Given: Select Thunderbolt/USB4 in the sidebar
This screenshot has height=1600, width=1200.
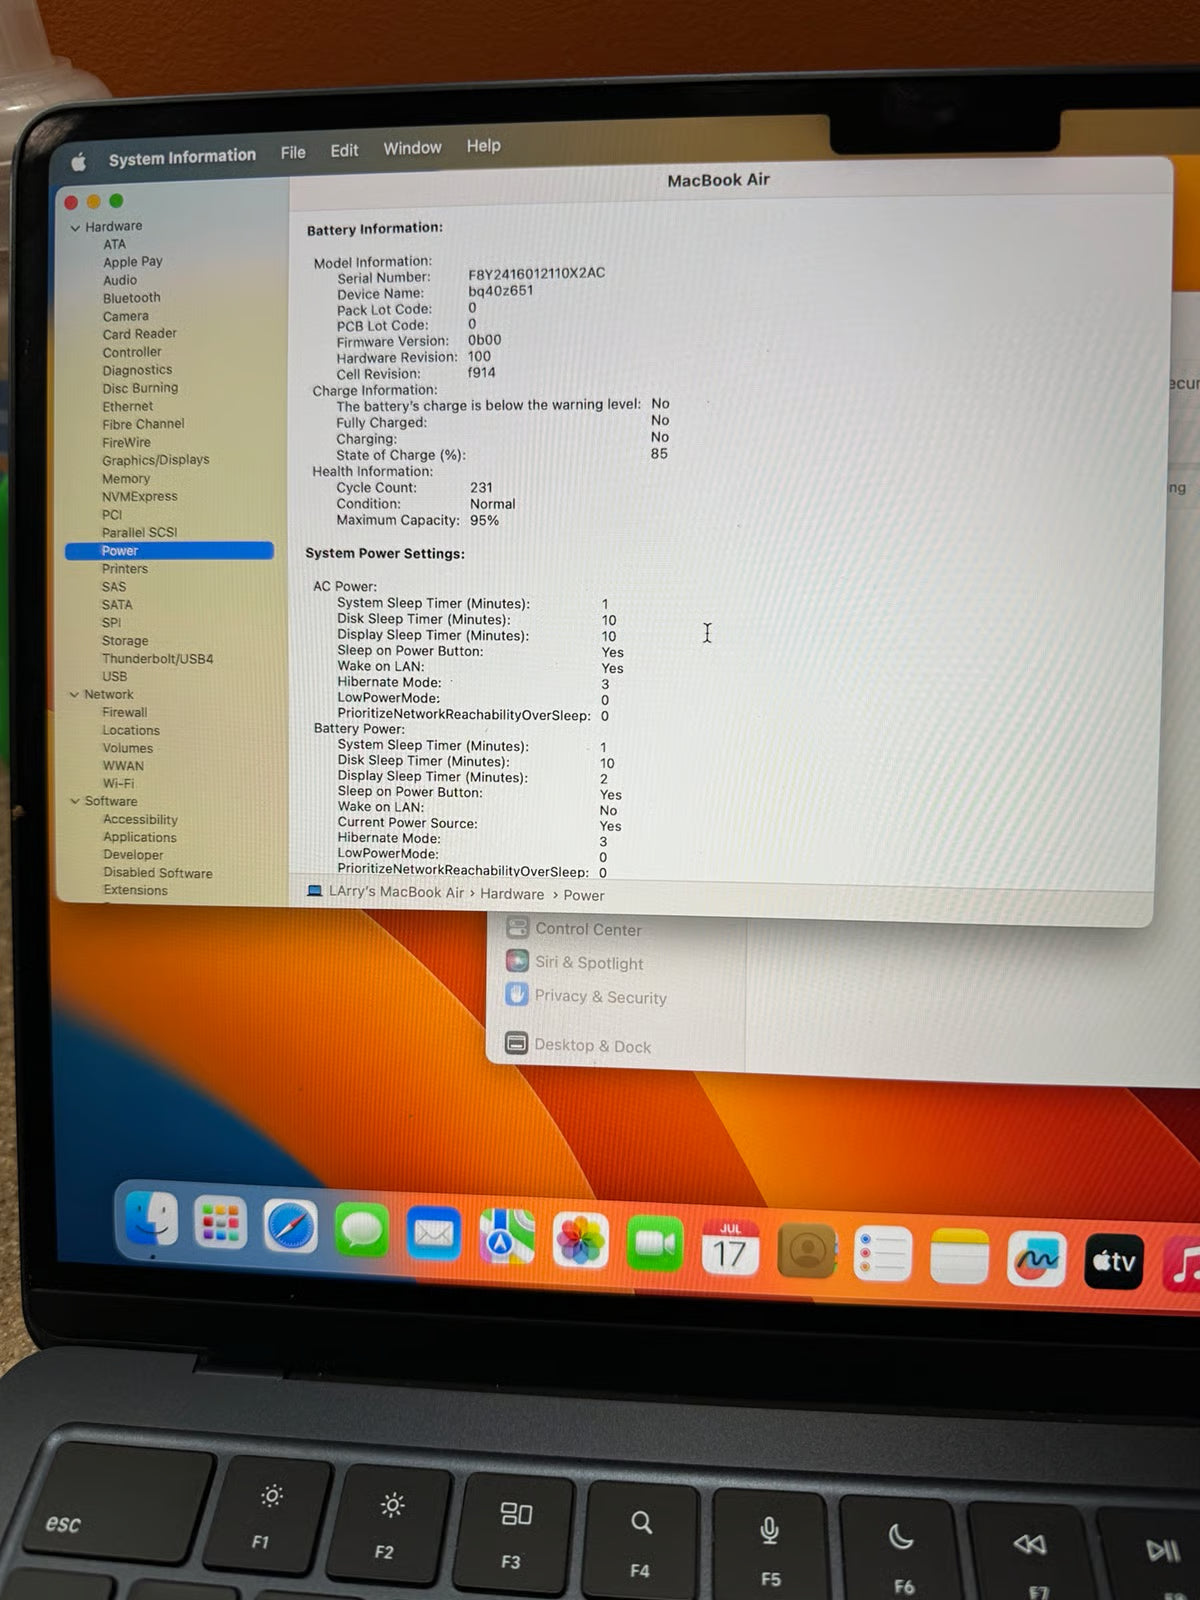Looking at the screenshot, I should (157, 659).
